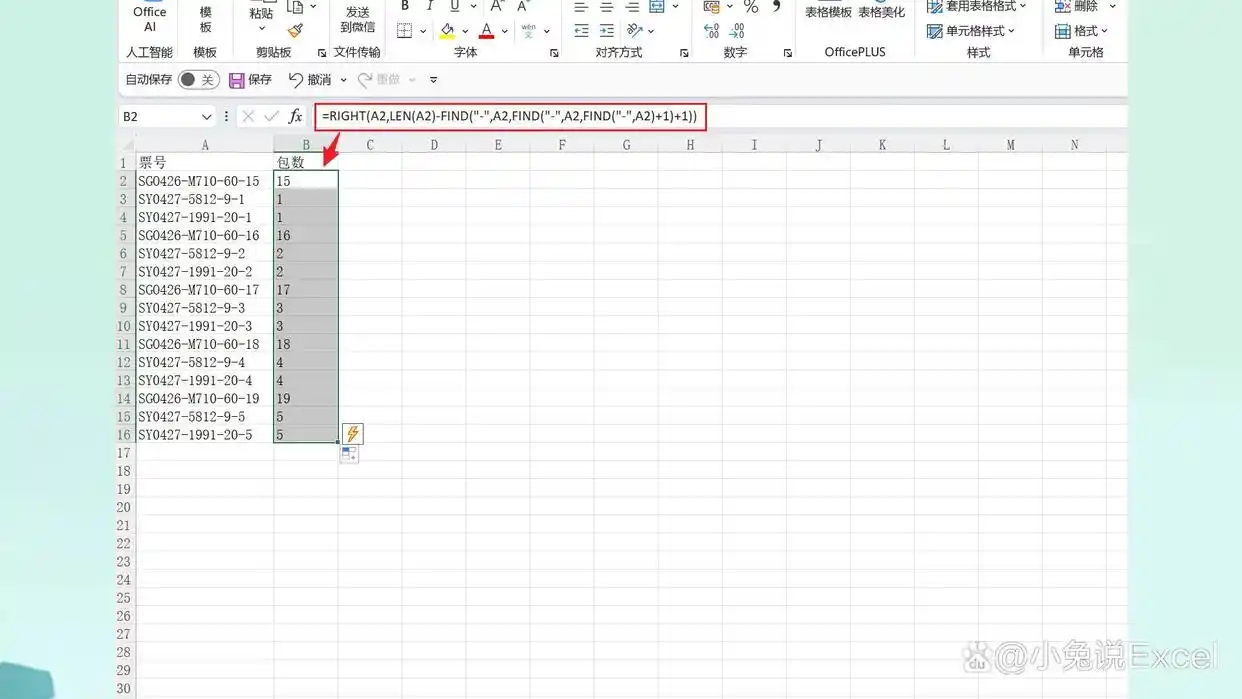This screenshot has height=699, width=1242.
Task: Decrease indent
Action: point(581,31)
